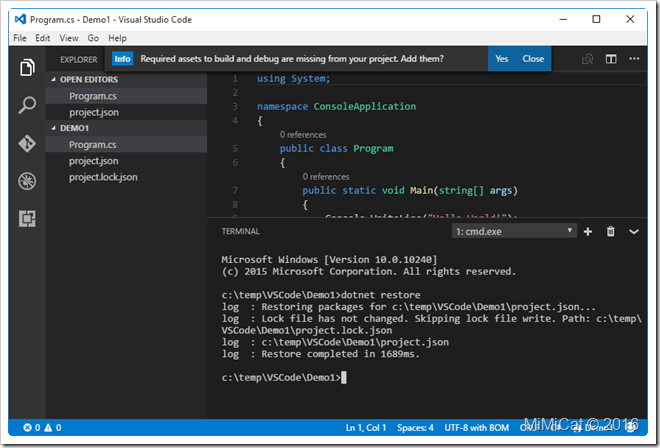
Task: Open the Debug view in activity bar
Action: (27, 181)
